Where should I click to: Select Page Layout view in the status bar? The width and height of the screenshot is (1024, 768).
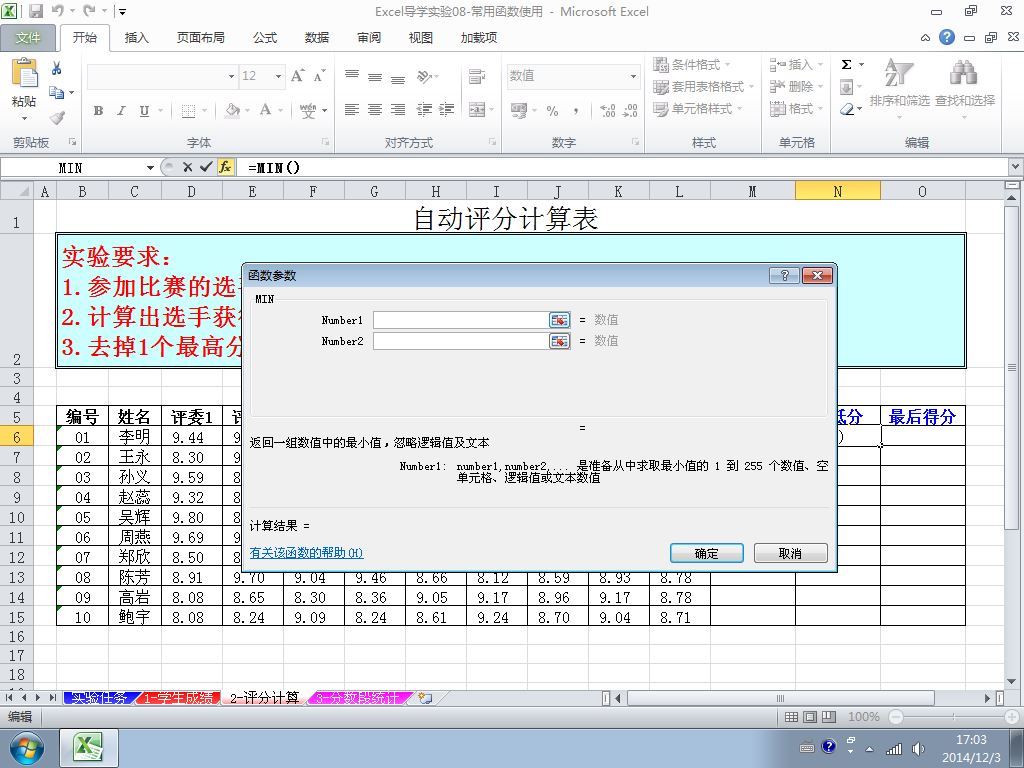pyautogui.click(x=810, y=717)
